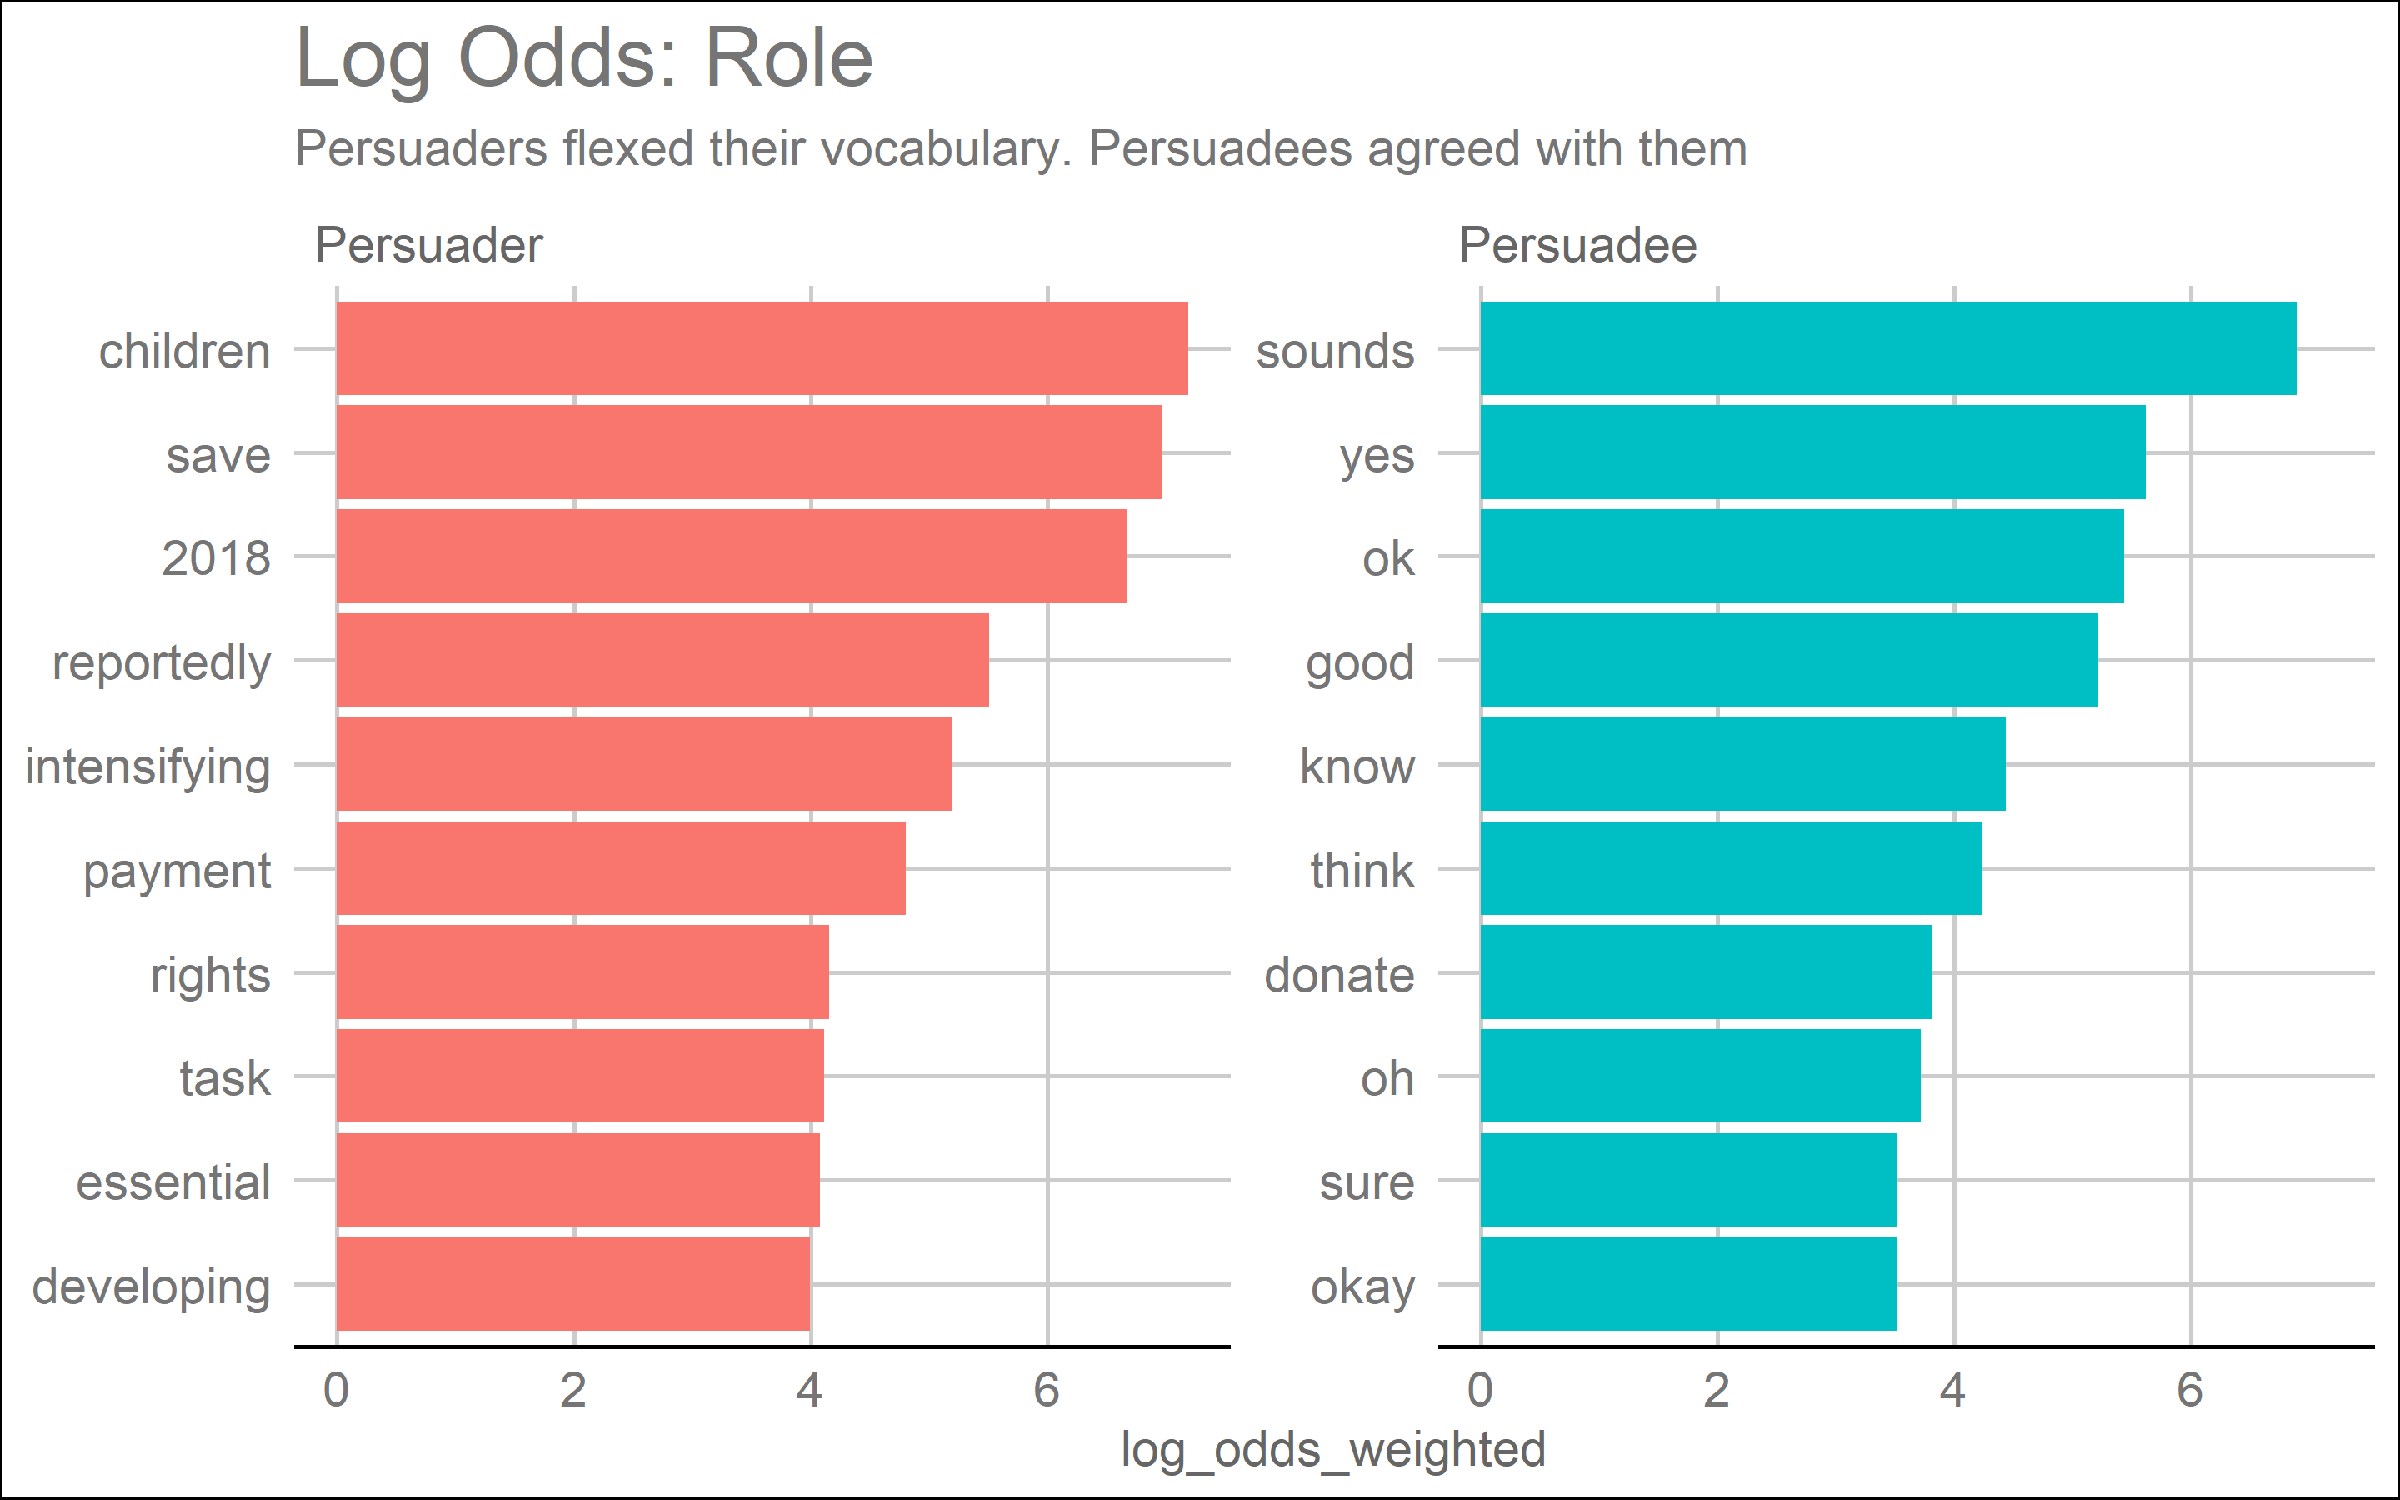Image resolution: width=2400 pixels, height=1500 pixels.
Task: Click the 'log_odds_weighted' axis title
Action: (1332, 1450)
